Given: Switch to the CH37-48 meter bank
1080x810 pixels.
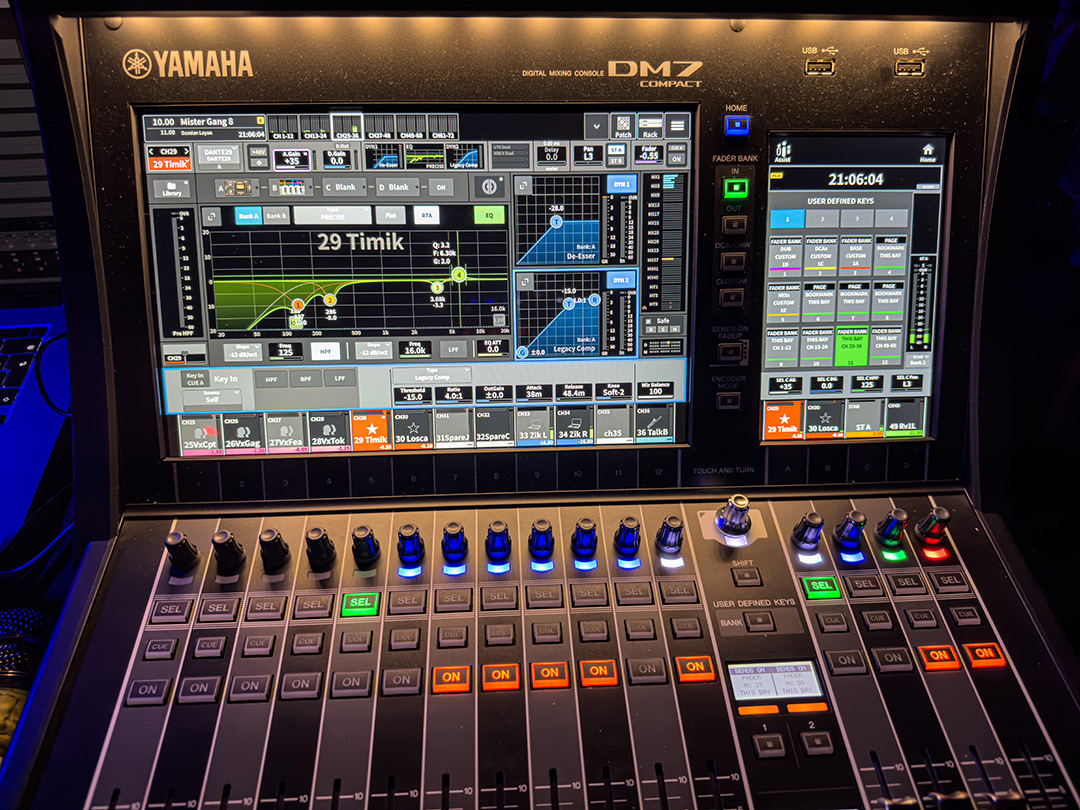Looking at the screenshot, I should [x=380, y=127].
